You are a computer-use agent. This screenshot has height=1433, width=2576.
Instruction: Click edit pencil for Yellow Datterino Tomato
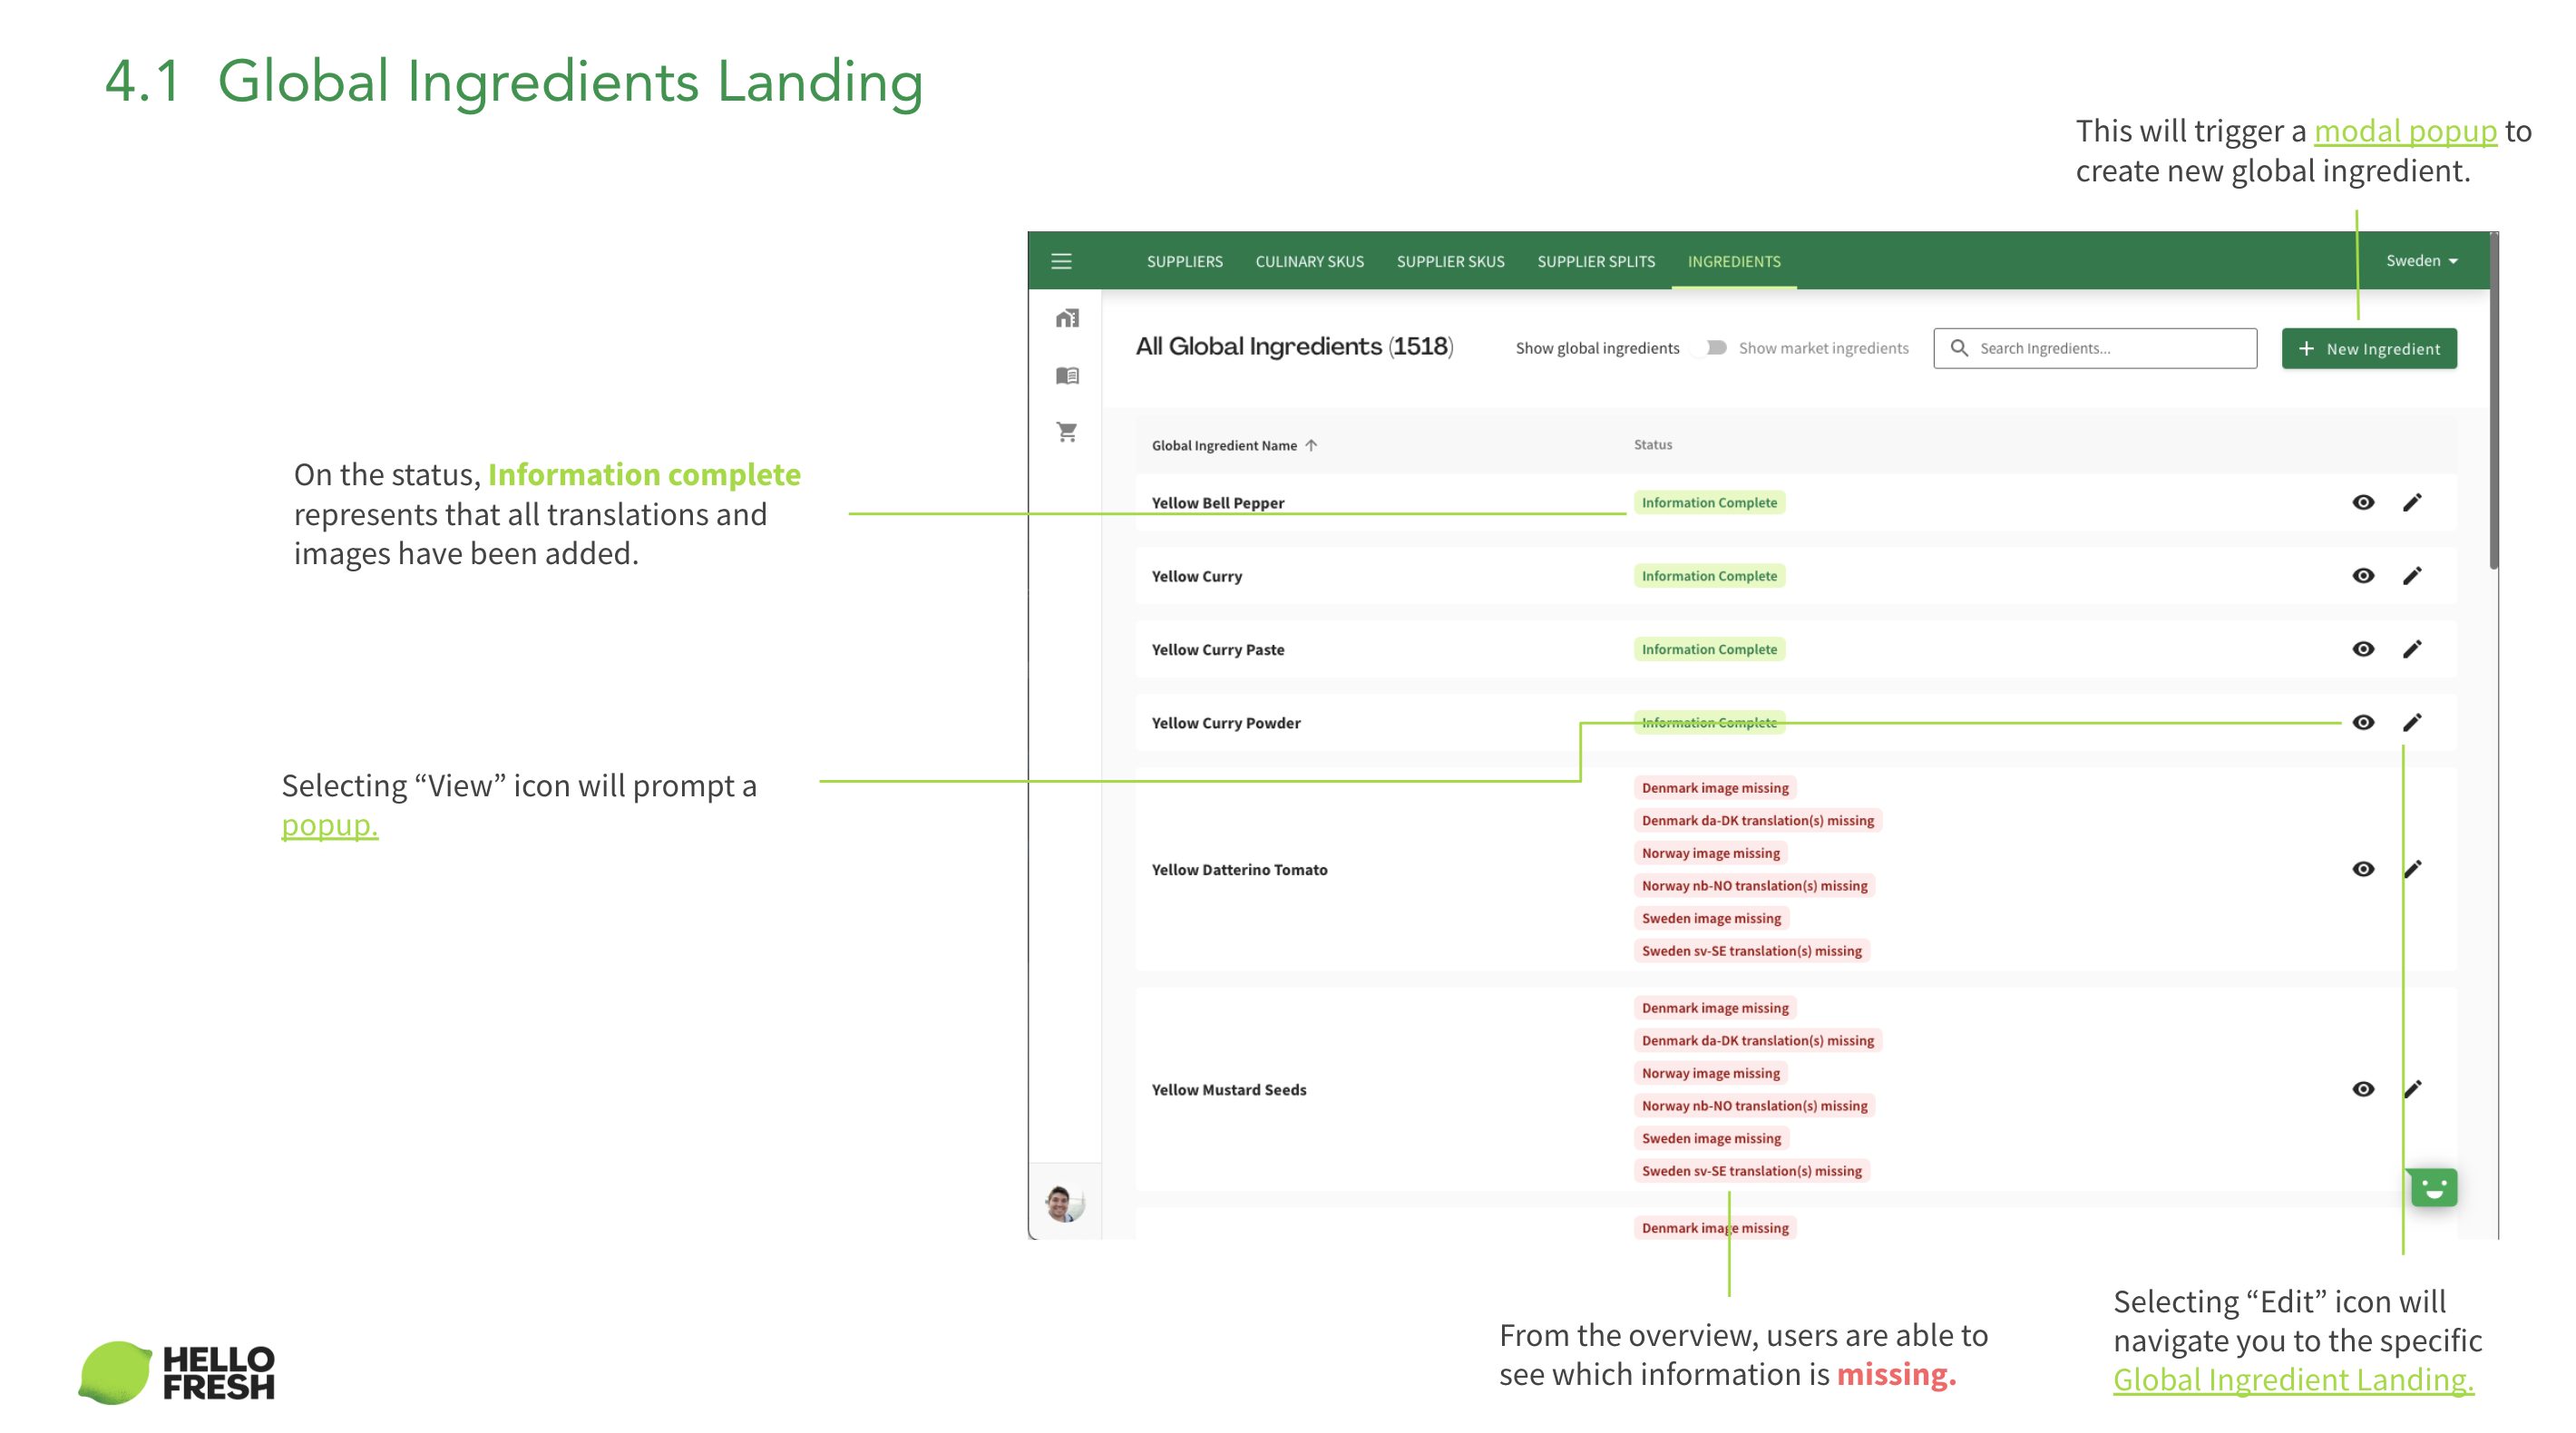coord(2412,869)
